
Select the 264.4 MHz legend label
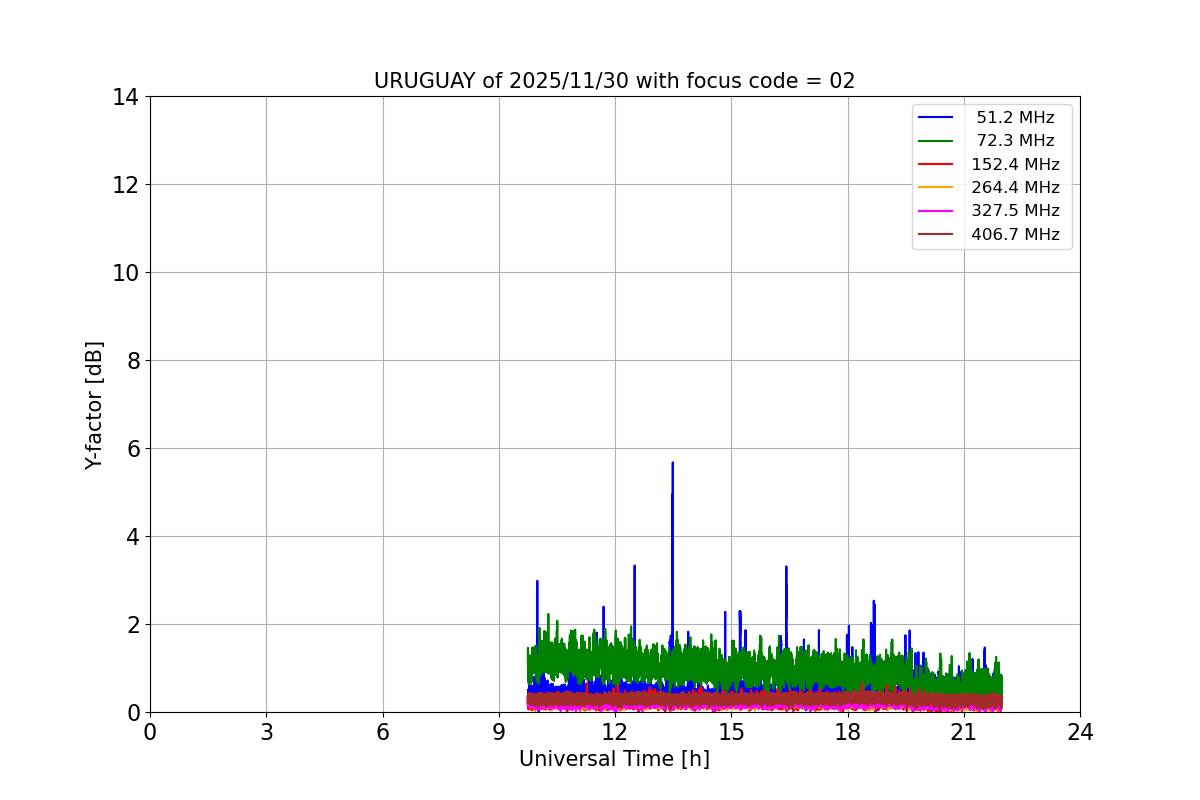coord(1015,187)
